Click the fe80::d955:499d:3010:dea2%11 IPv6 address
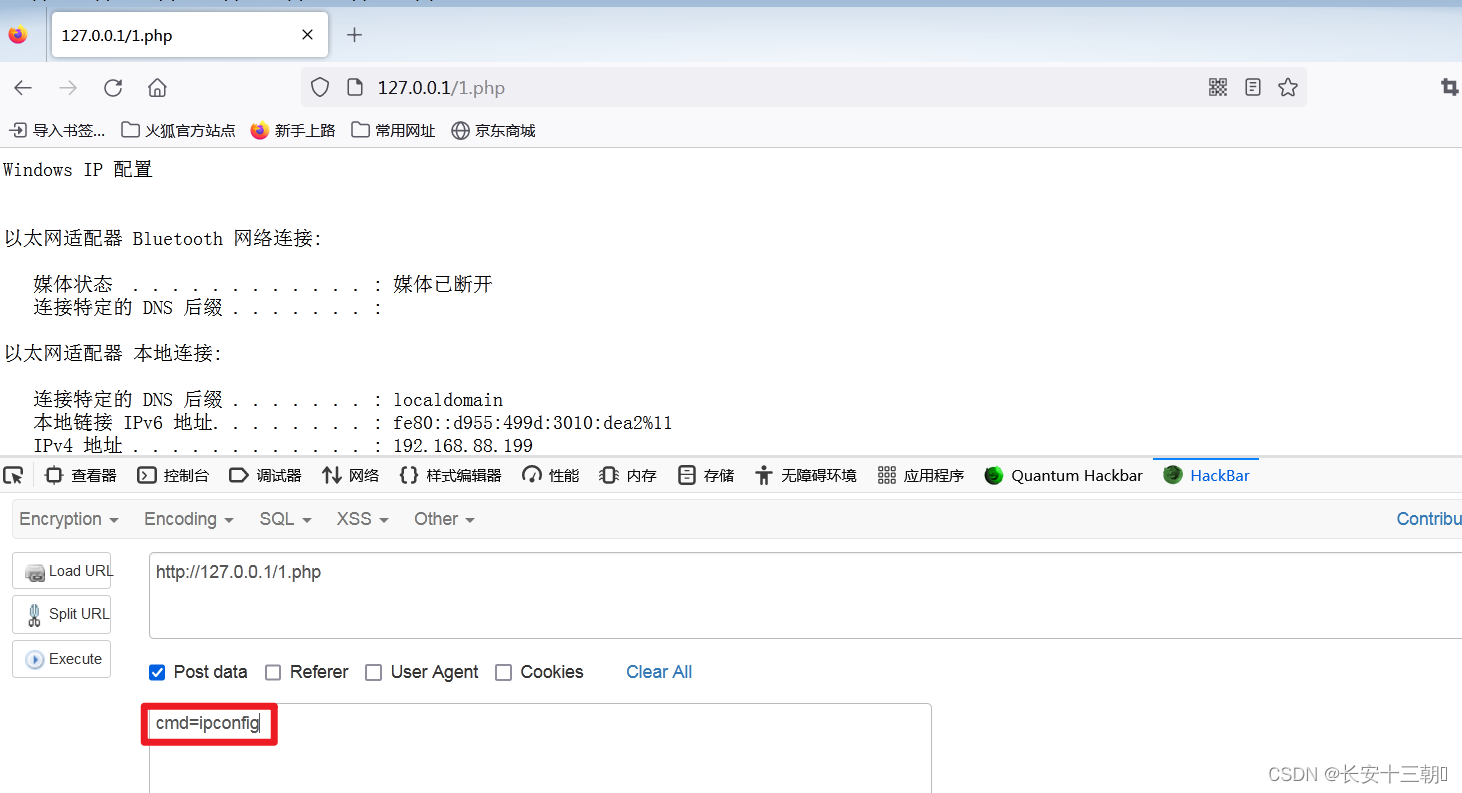 (533, 423)
